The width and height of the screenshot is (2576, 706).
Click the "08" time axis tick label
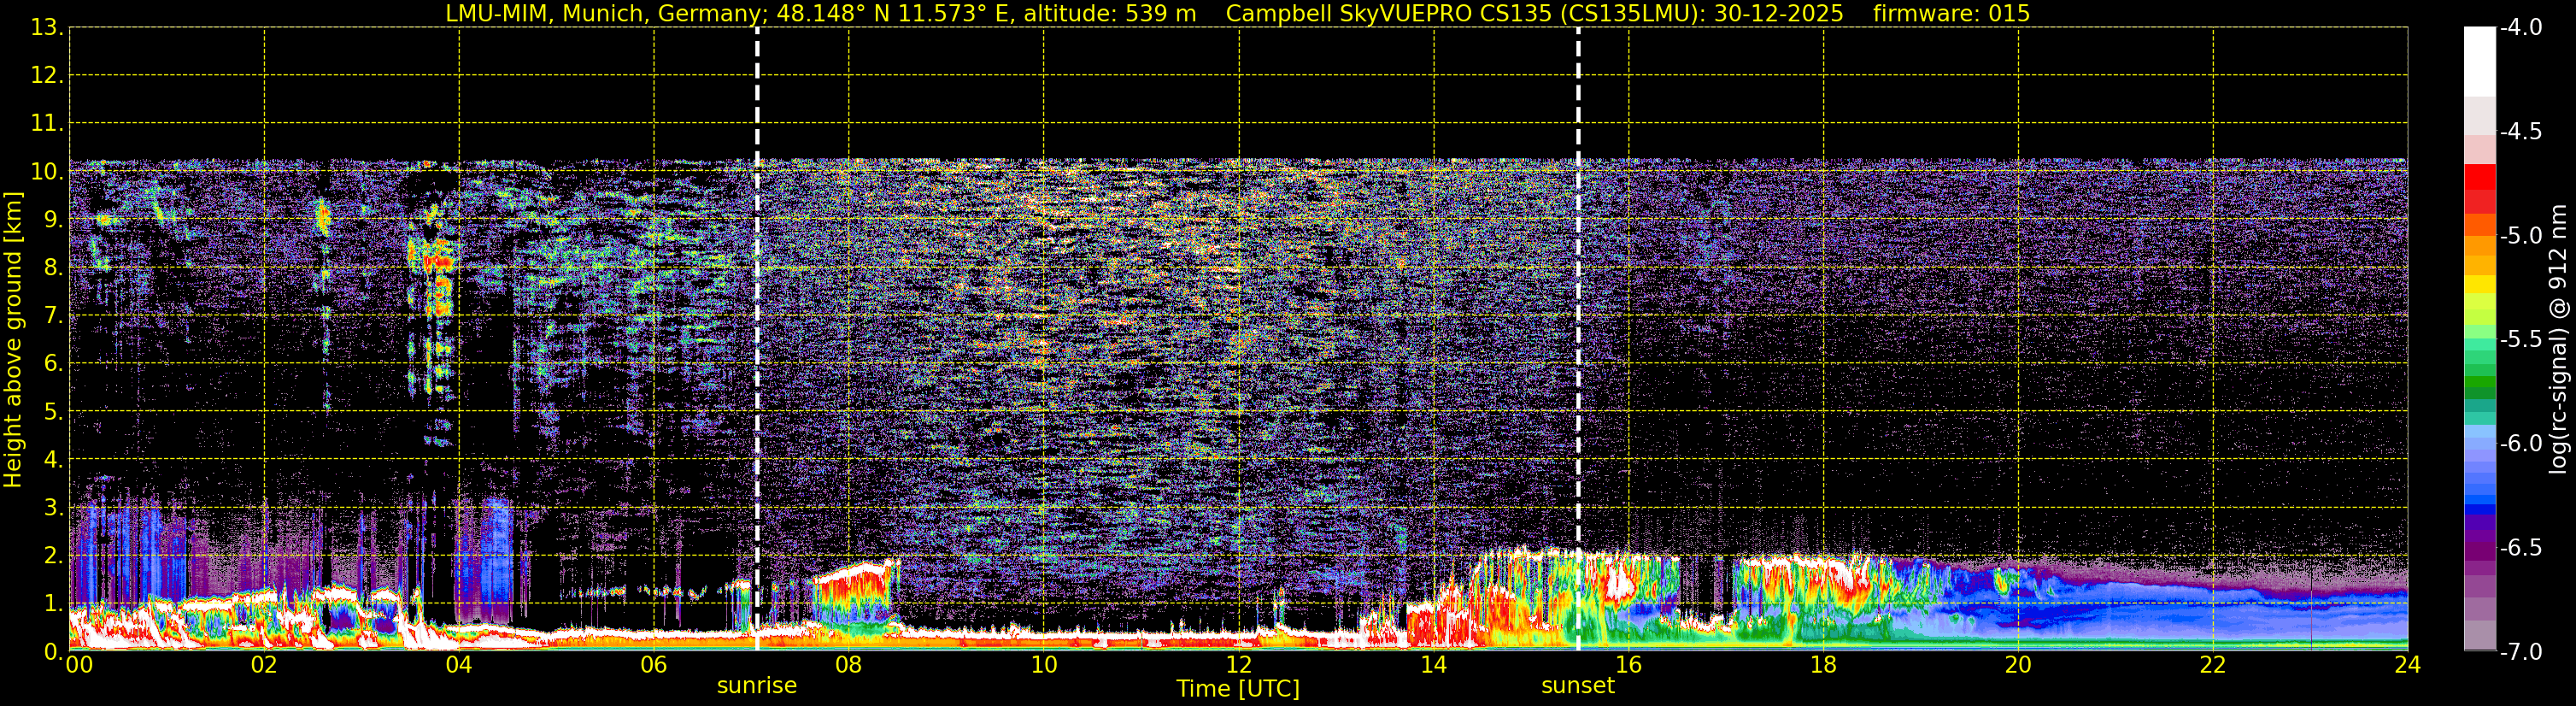click(849, 665)
